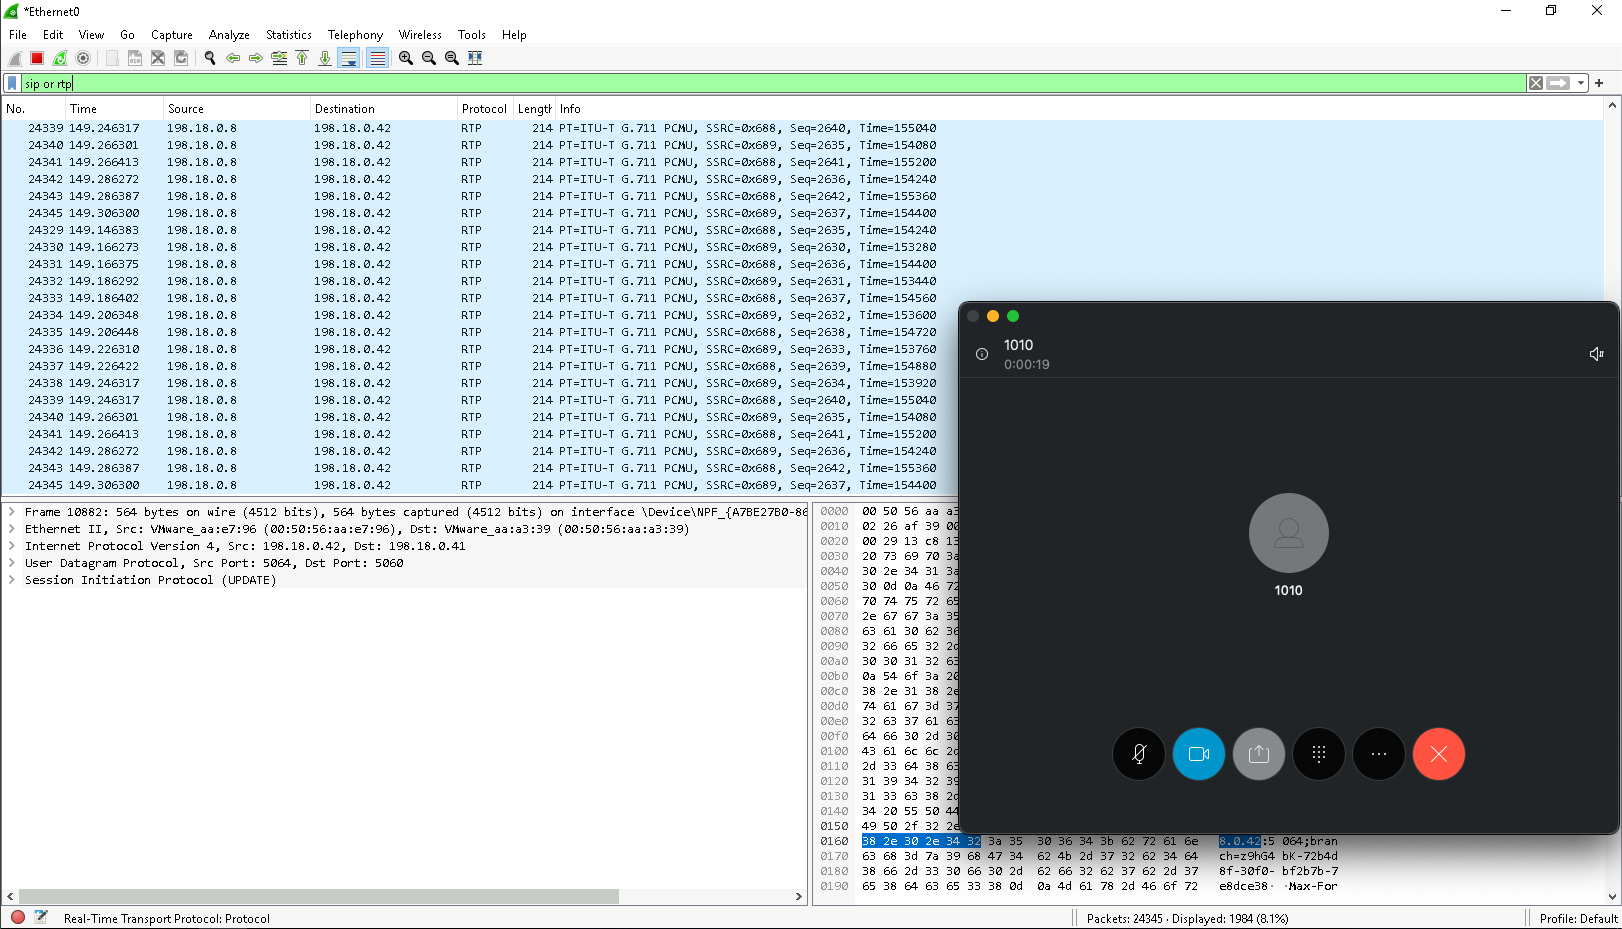1622x929 pixels.
Task: Toggle video camera in call
Action: tap(1198, 754)
